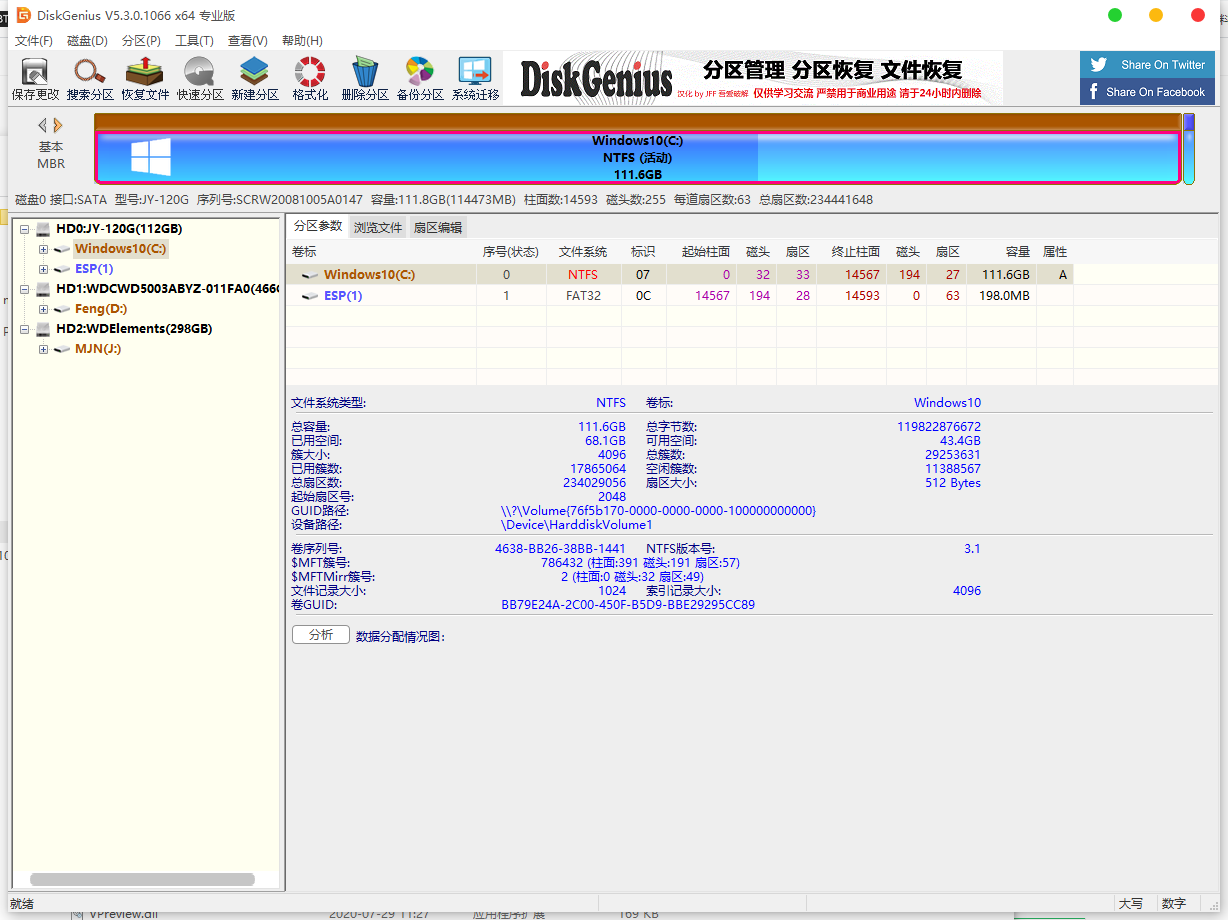Open the View (查看) menu
Screen dimensions: 1228x920
(x=247, y=41)
